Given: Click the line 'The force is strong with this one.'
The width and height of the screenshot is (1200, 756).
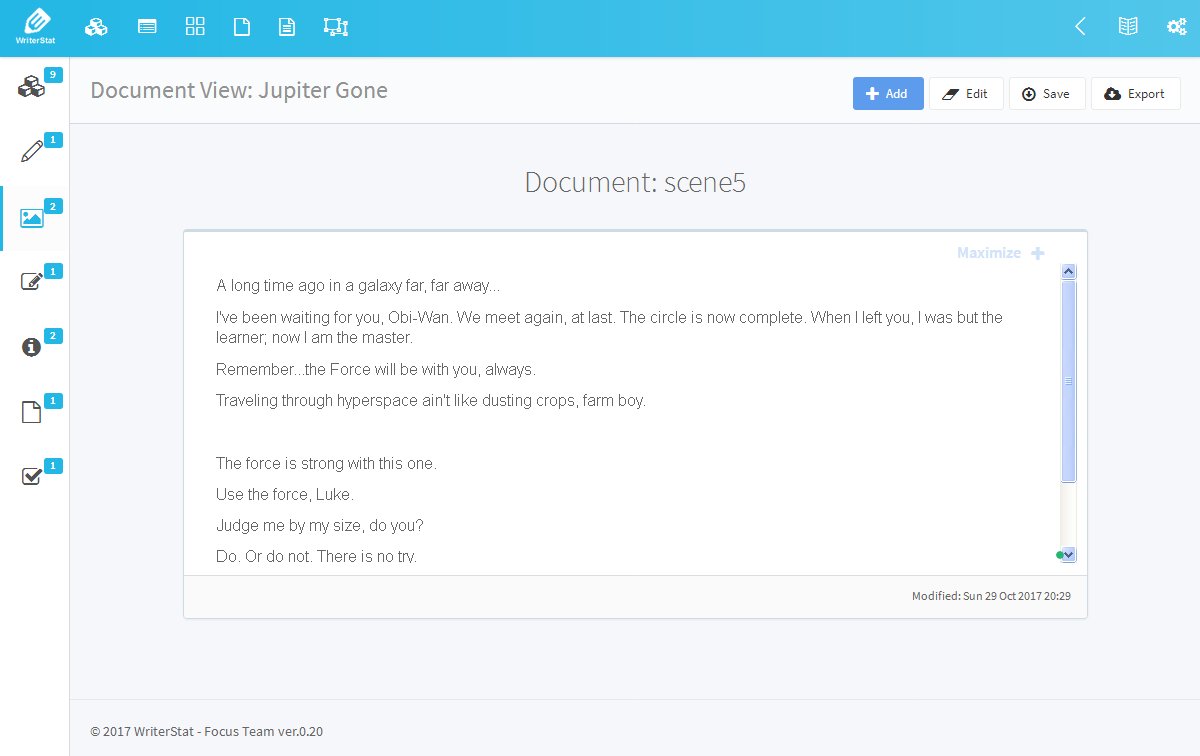Looking at the screenshot, I should point(326,464).
